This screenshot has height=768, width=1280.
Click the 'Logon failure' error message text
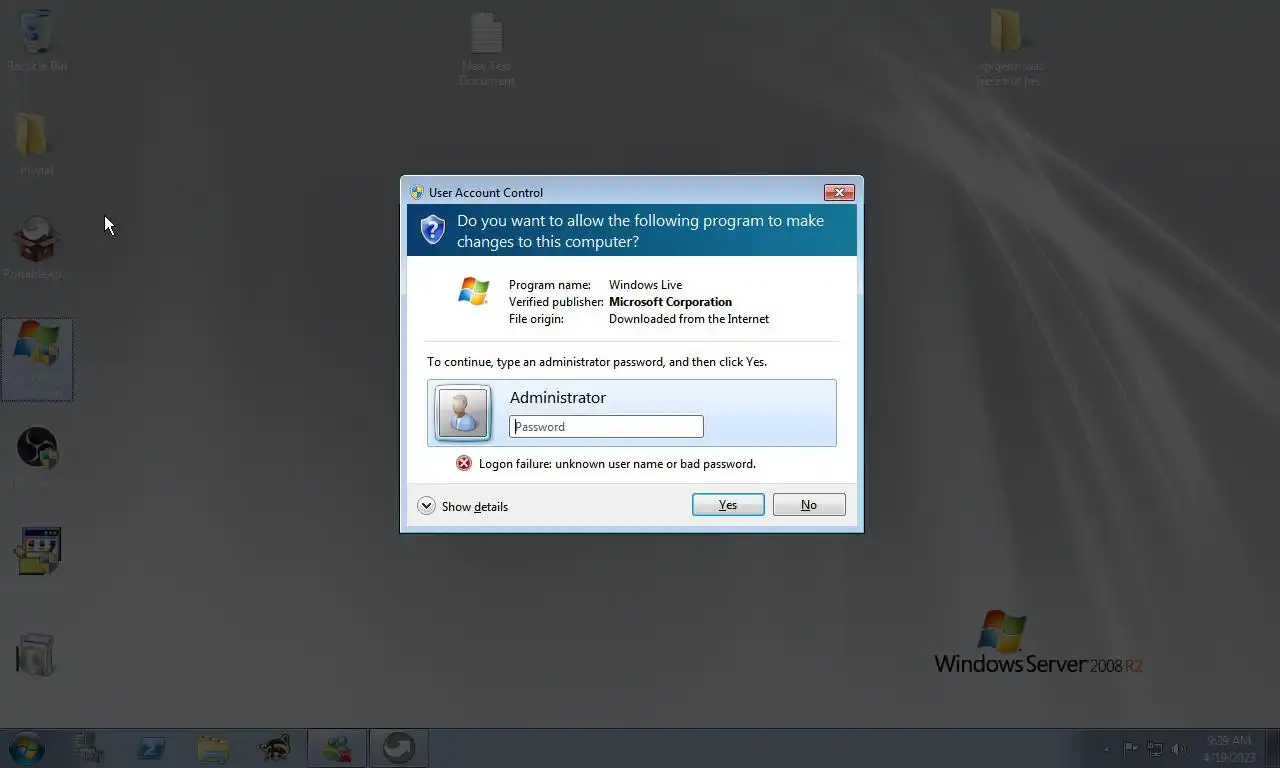617,464
